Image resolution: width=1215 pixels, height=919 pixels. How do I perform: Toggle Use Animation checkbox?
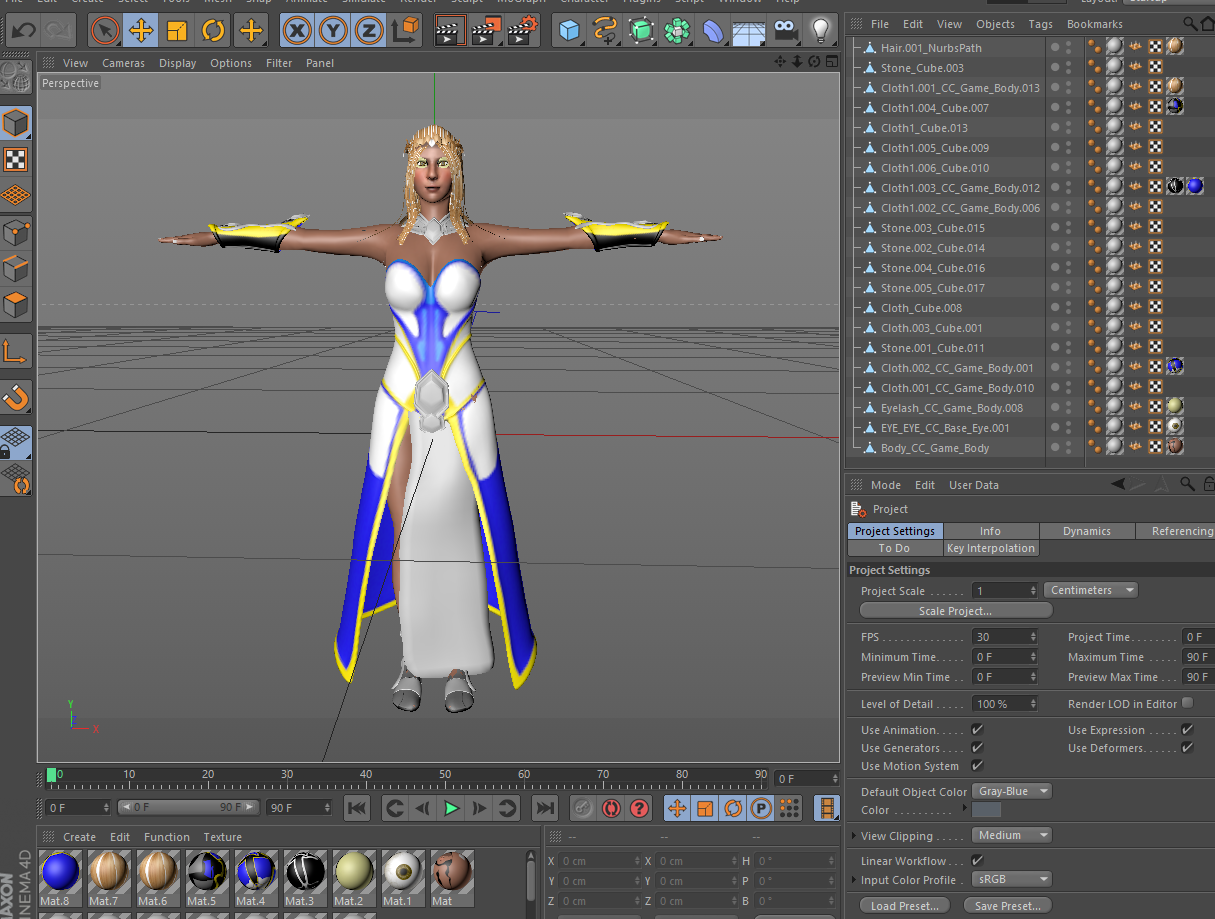[977, 730]
